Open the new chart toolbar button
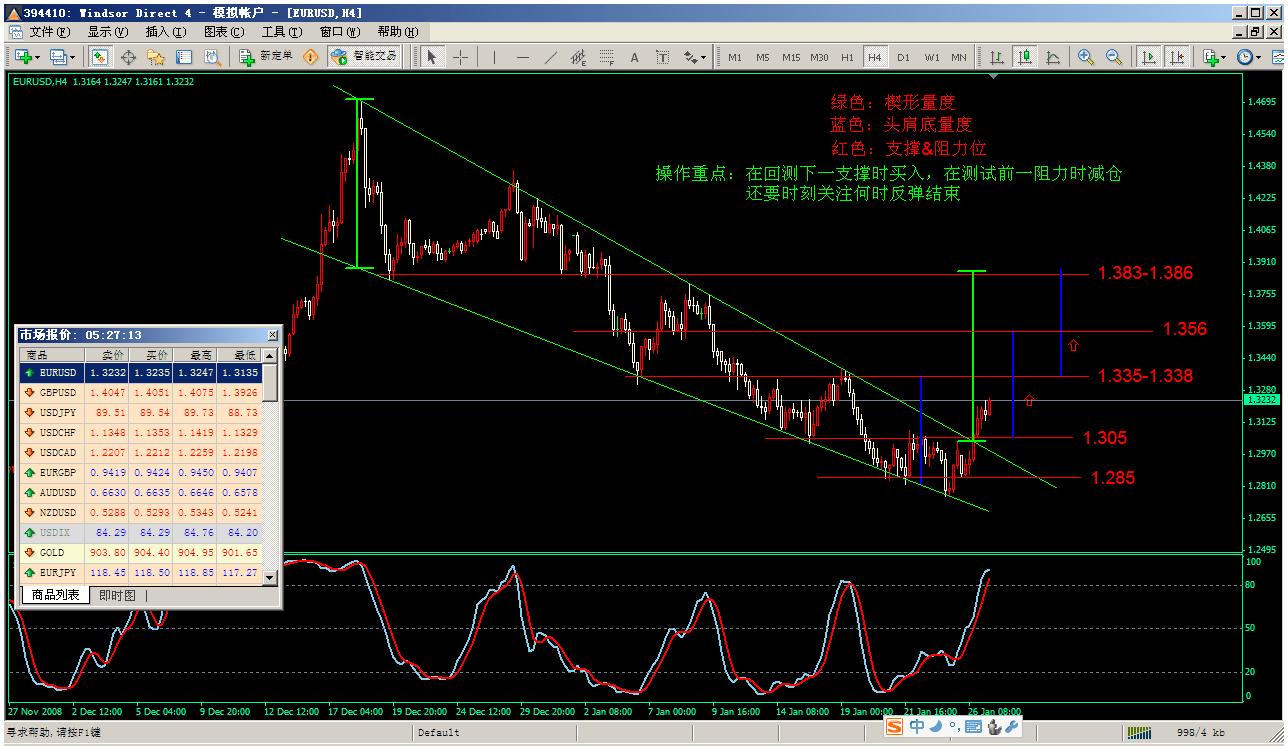This screenshot has height=746, width=1288. [x=26, y=57]
